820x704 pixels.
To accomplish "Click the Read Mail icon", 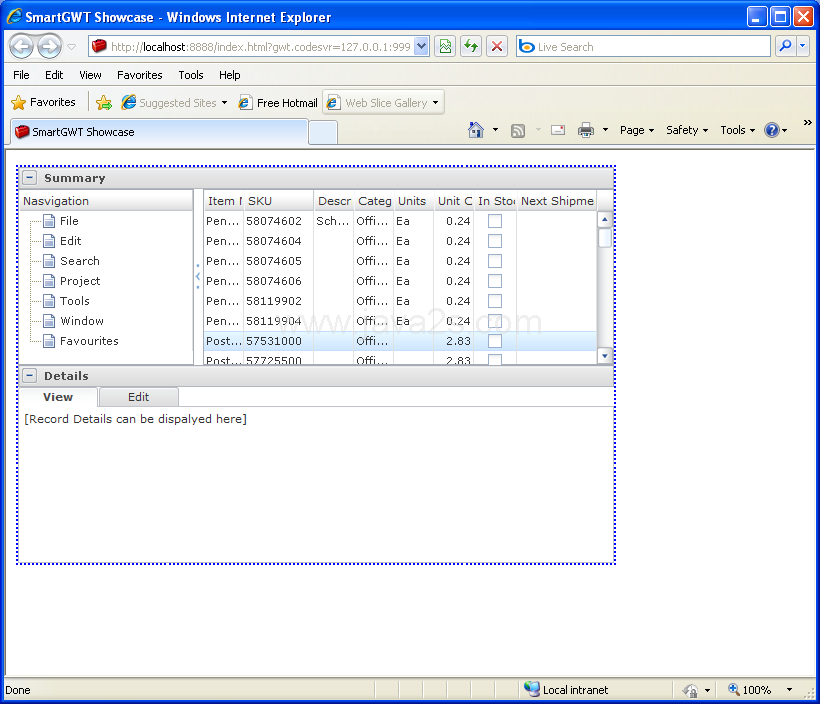I will click(558, 130).
